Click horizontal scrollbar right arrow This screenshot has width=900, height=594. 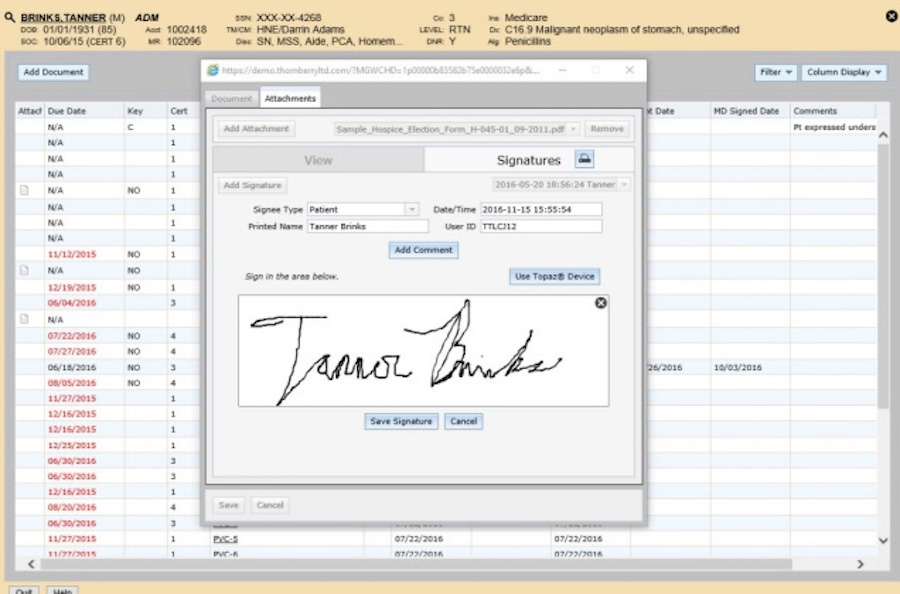[x=860, y=564]
